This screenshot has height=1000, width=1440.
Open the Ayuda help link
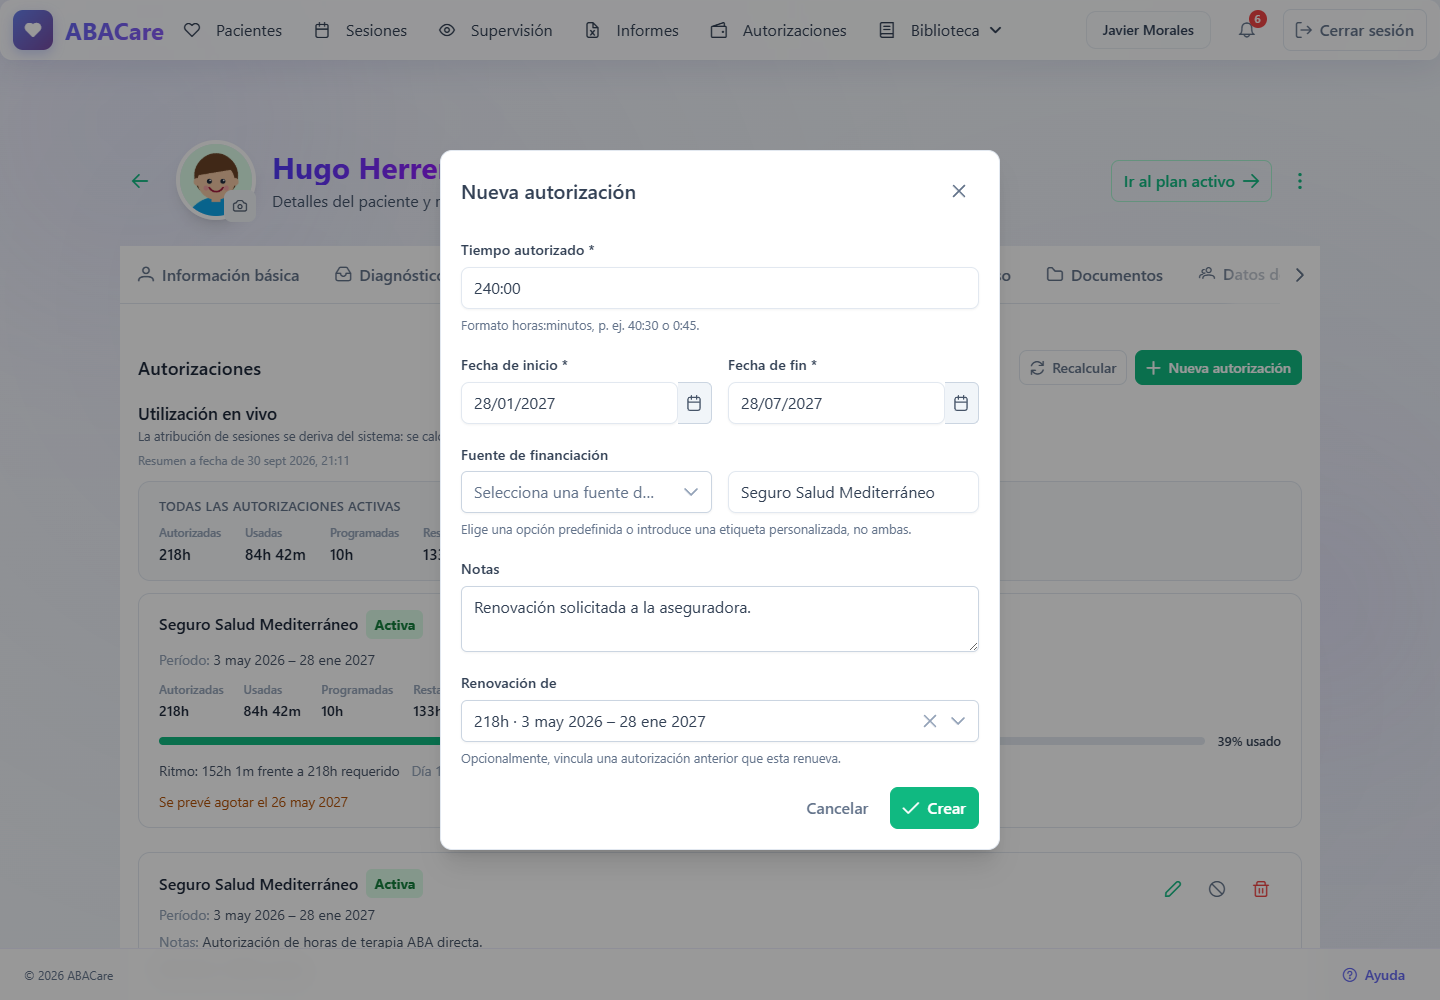point(1374,975)
